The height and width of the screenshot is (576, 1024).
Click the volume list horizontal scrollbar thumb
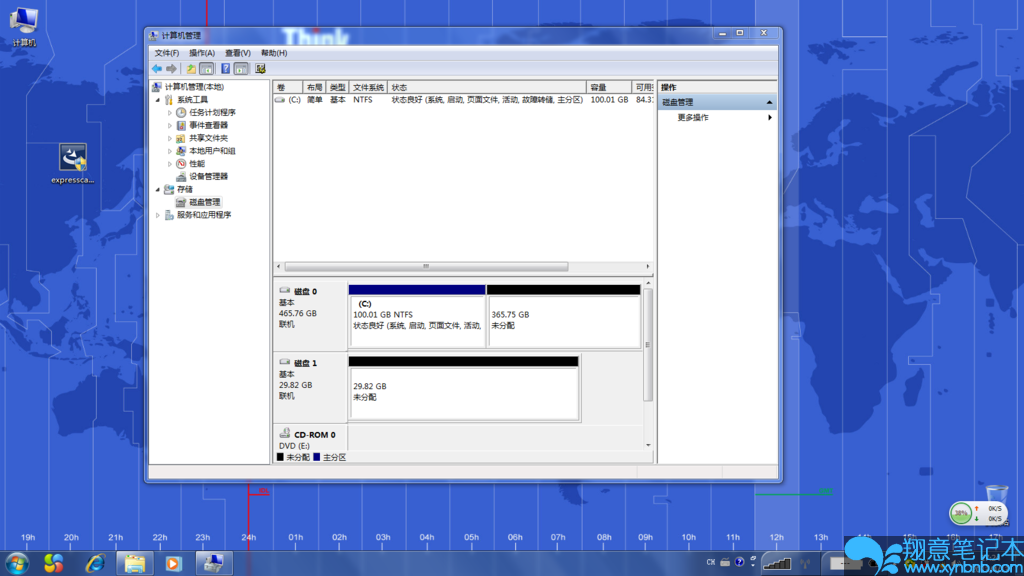(x=426, y=266)
